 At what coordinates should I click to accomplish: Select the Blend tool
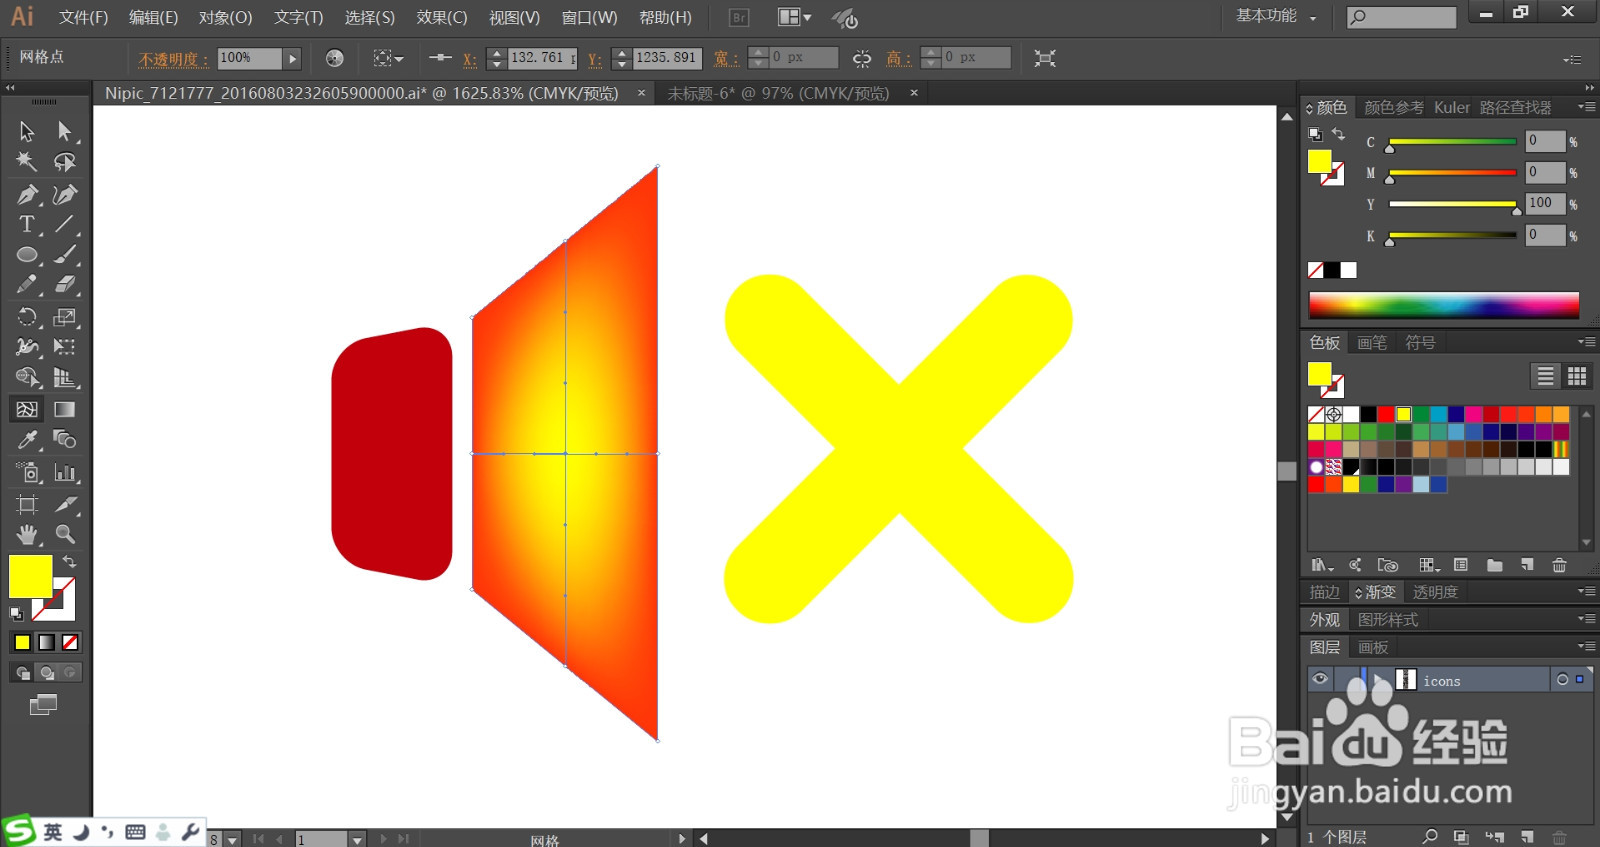point(65,439)
